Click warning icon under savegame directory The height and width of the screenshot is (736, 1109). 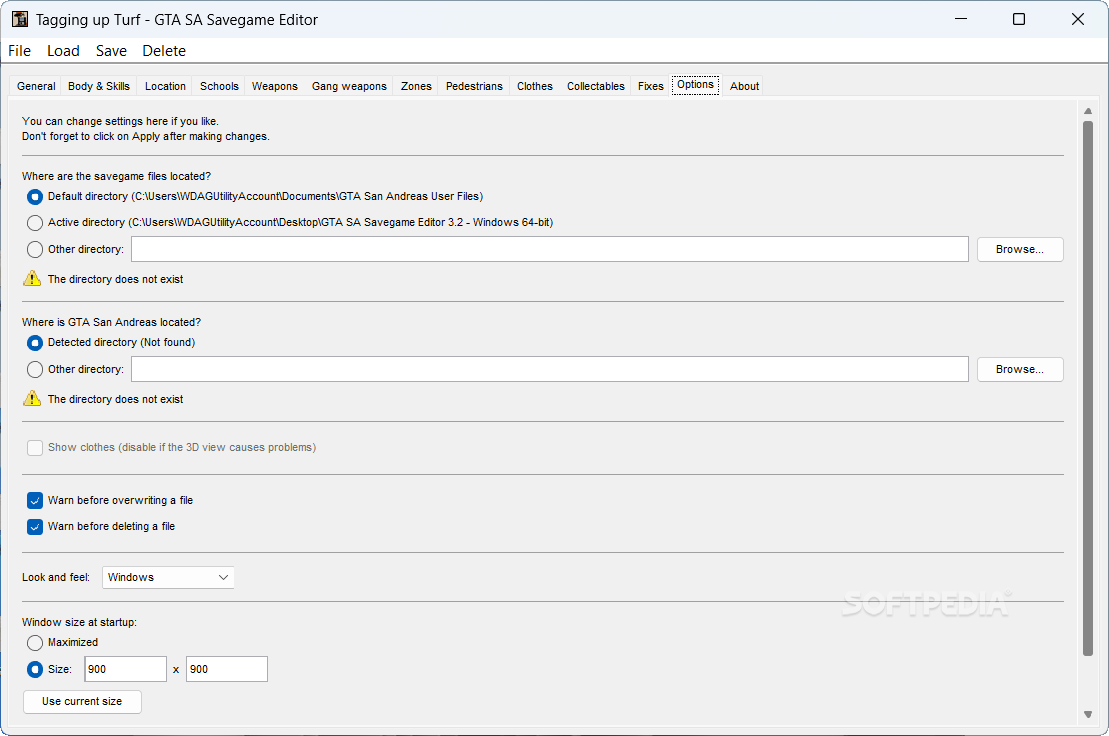pos(32,279)
